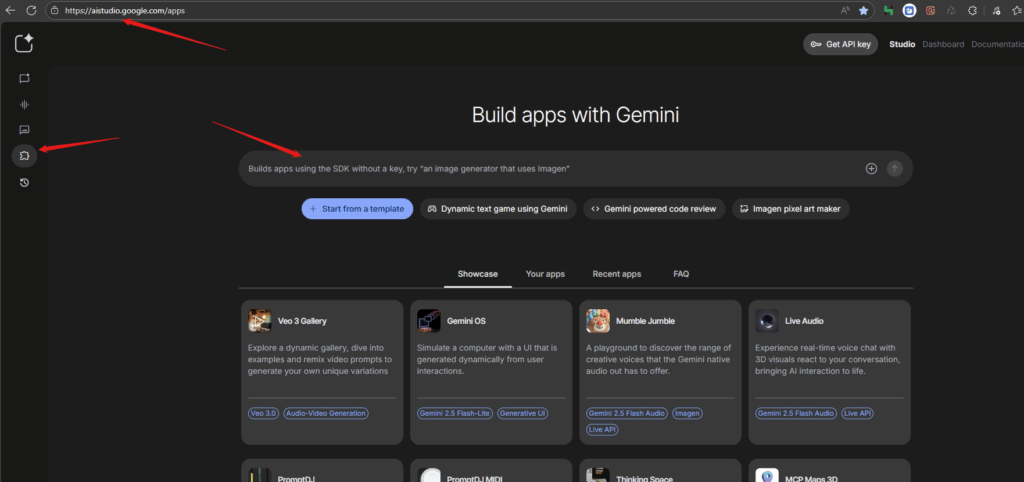The width and height of the screenshot is (1024, 482).
Task: Click Start from a template
Action: click(357, 209)
